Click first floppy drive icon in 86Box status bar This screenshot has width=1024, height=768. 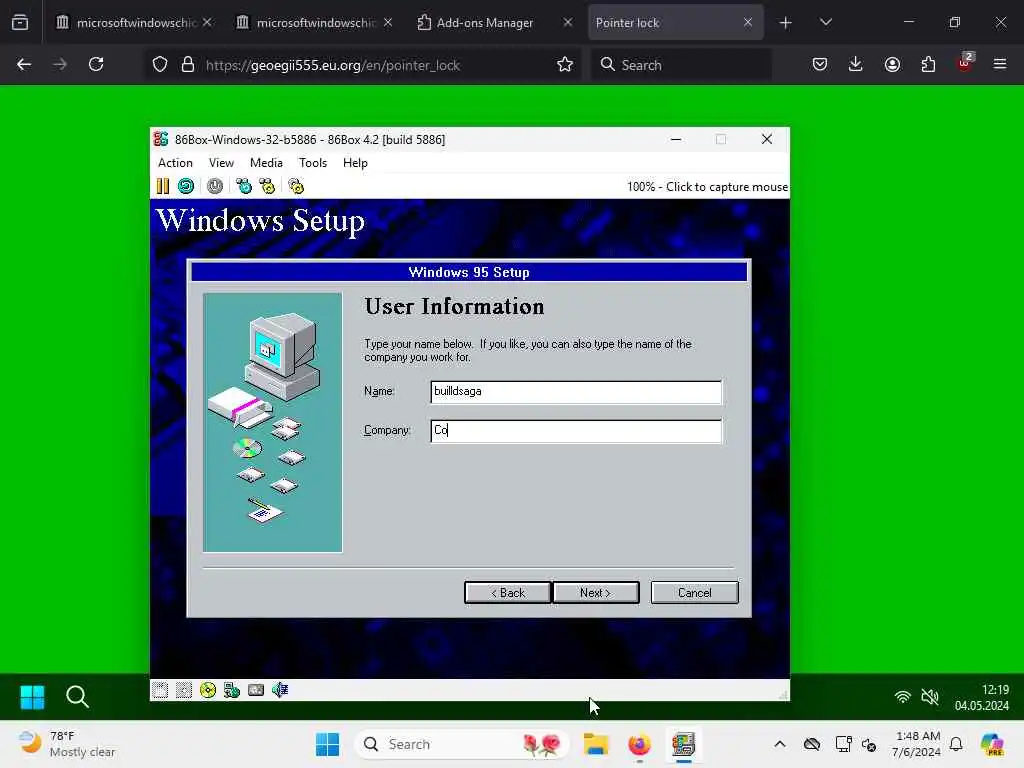click(x=160, y=690)
